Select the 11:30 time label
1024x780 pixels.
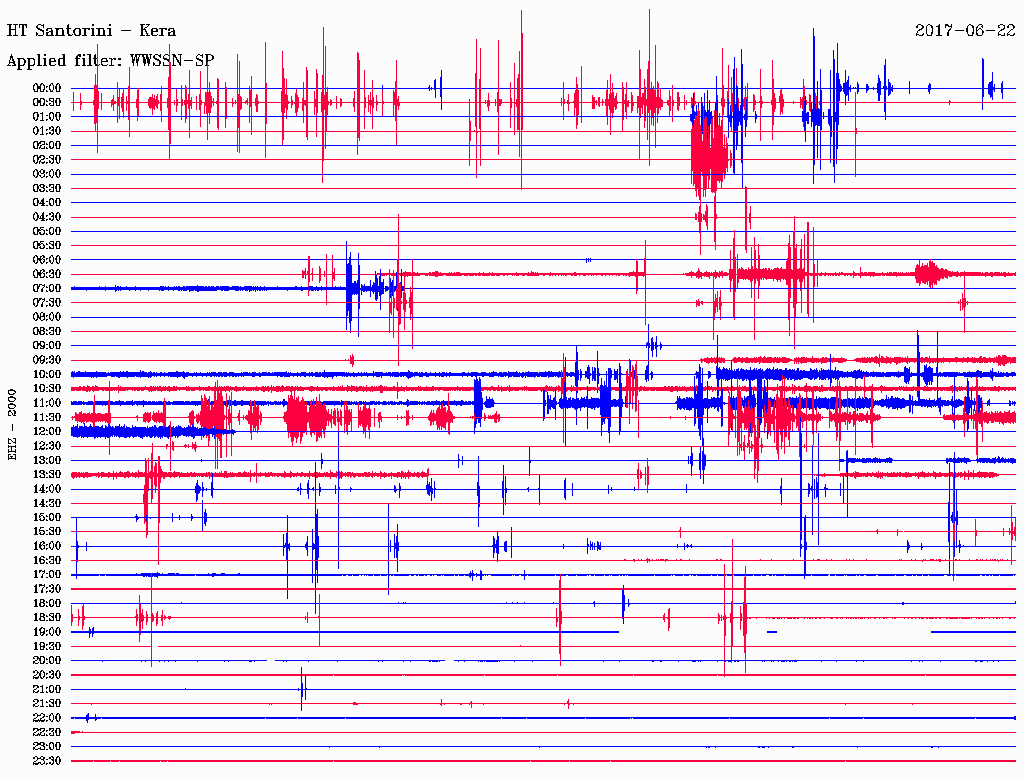point(47,417)
